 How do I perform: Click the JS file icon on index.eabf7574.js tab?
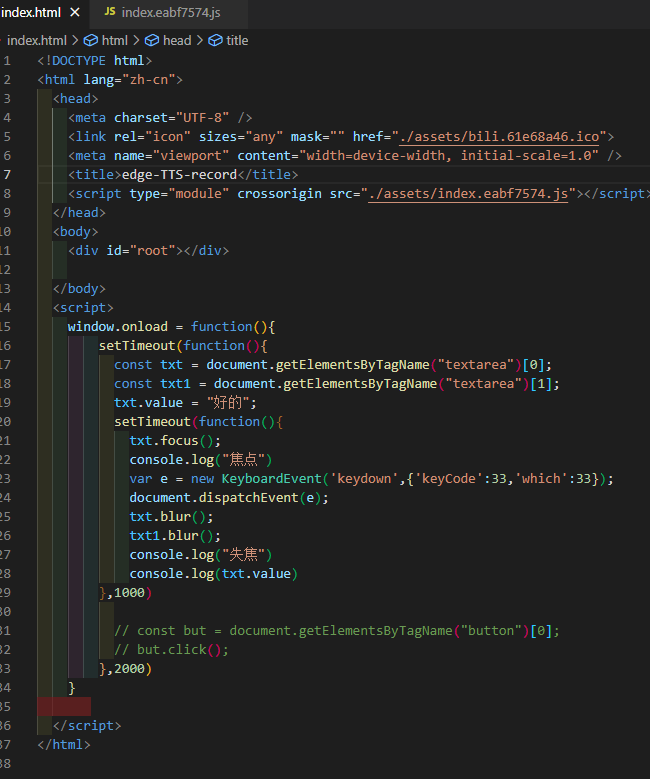(x=110, y=13)
